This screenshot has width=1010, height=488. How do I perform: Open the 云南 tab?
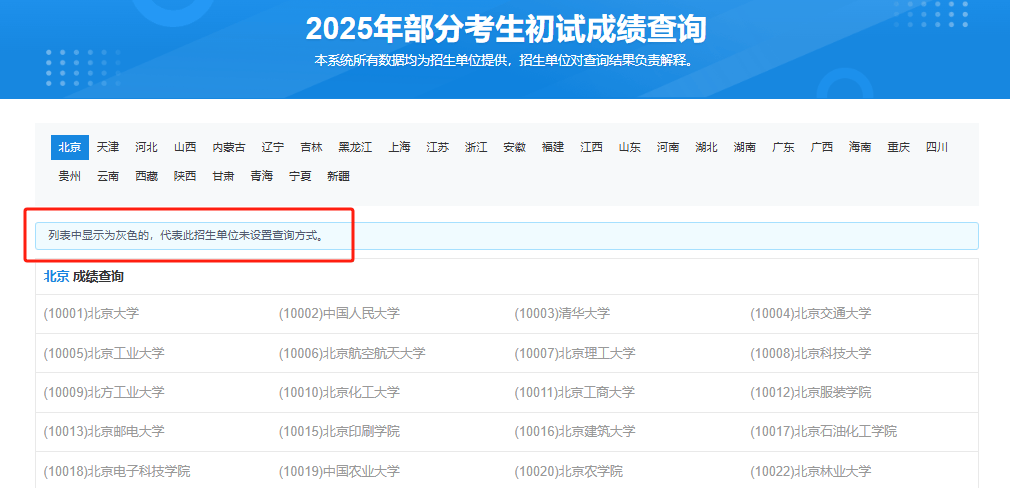[108, 176]
